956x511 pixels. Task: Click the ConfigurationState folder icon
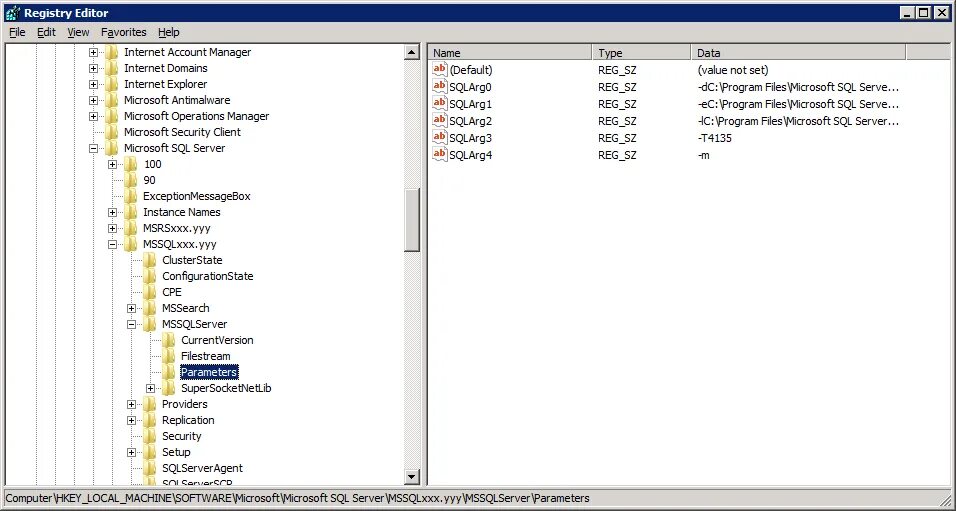click(150, 276)
